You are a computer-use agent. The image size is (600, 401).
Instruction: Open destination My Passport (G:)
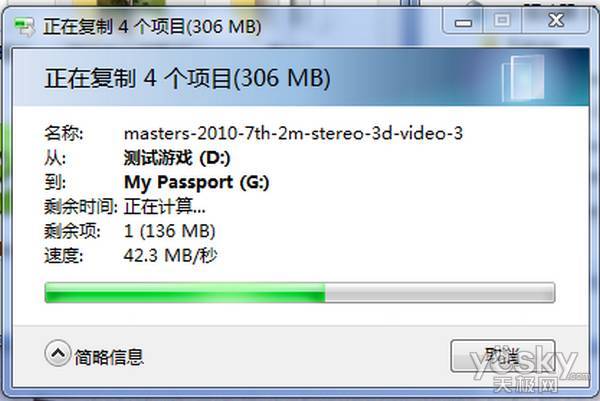tap(197, 183)
